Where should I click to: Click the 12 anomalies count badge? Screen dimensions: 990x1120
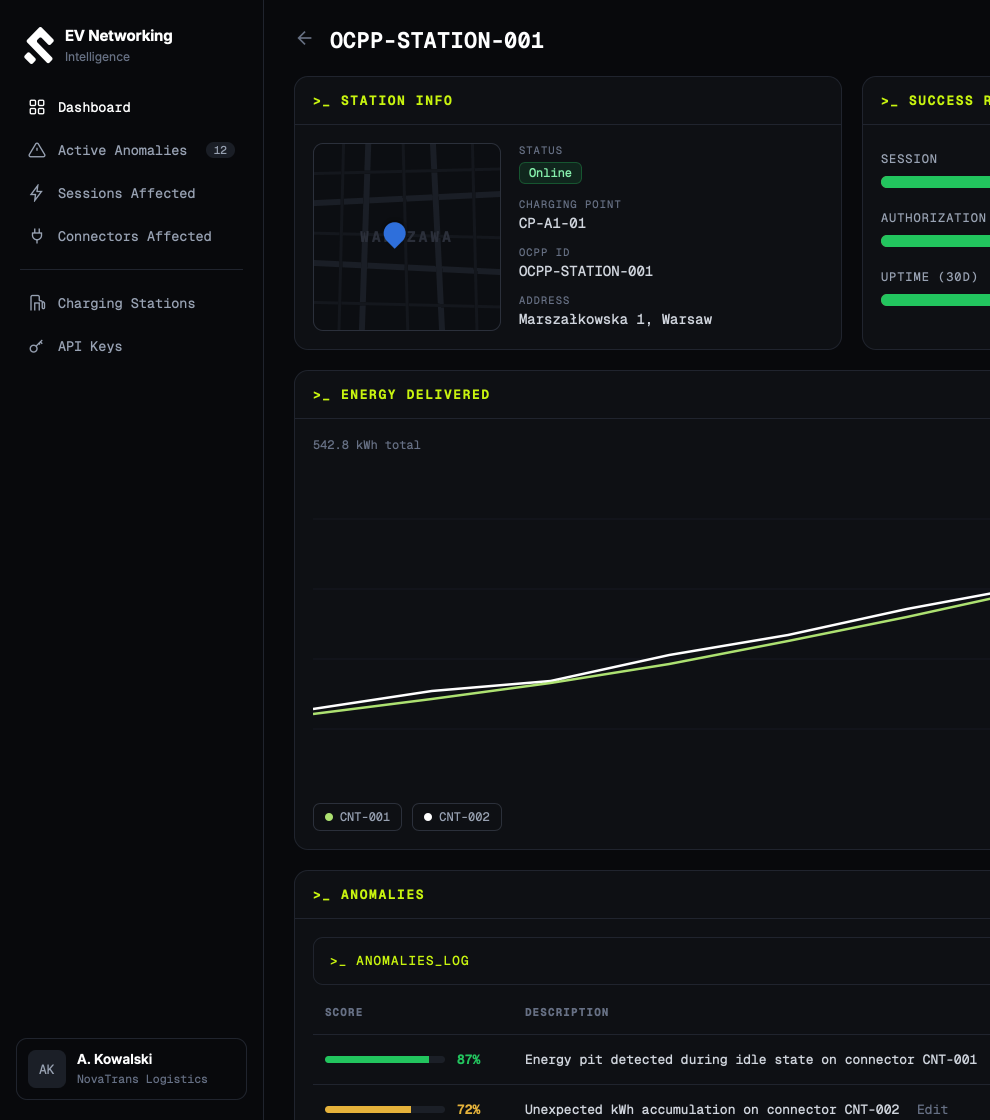point(220,150)
